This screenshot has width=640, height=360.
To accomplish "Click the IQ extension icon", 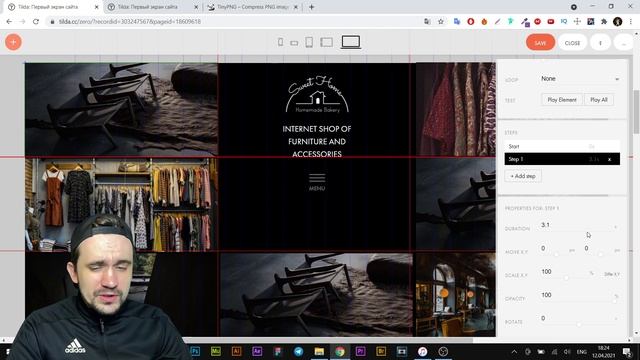I will (x=564, y=22).
